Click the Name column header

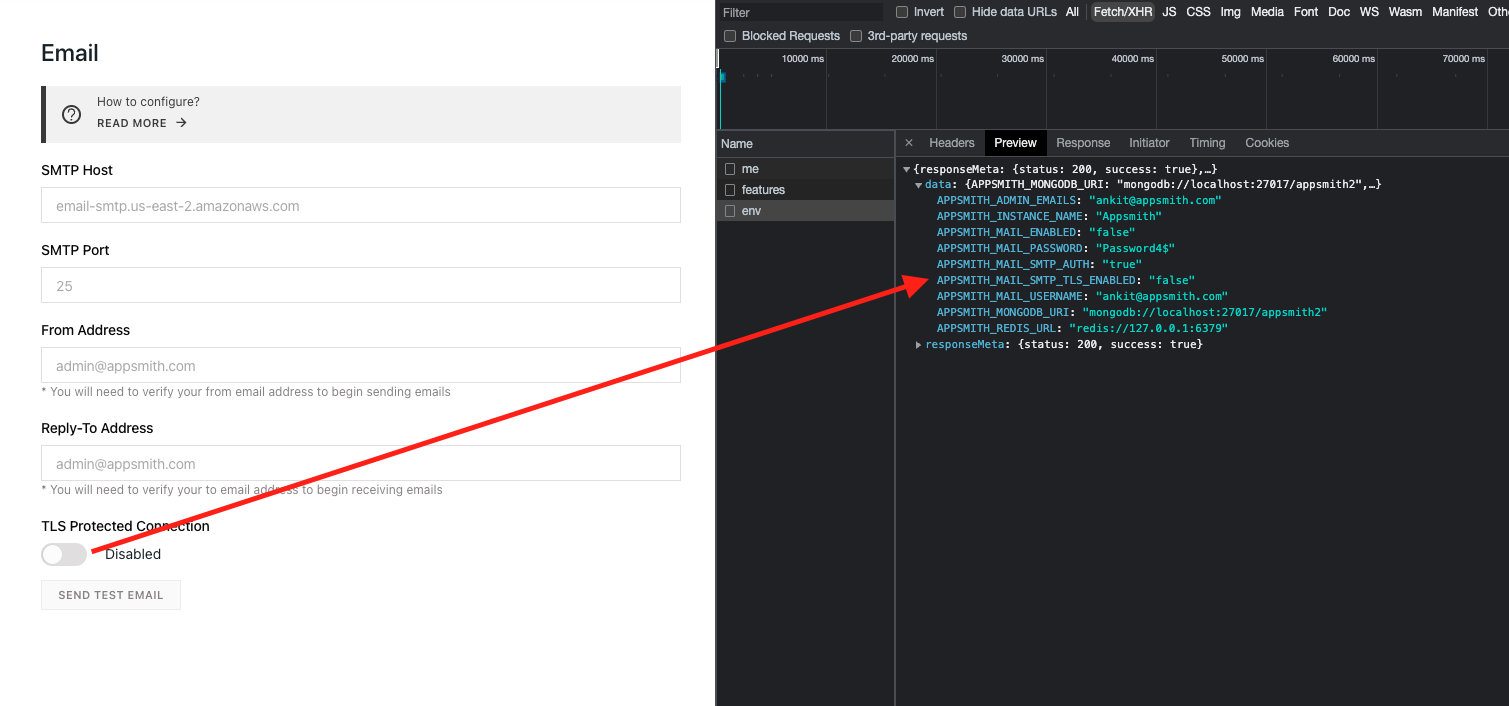(x=806, y=144)
